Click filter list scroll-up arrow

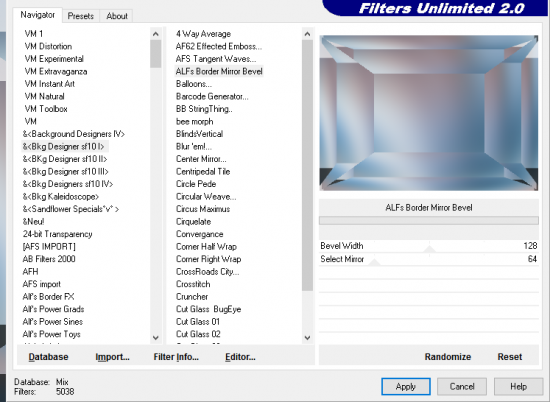point(307,34)
